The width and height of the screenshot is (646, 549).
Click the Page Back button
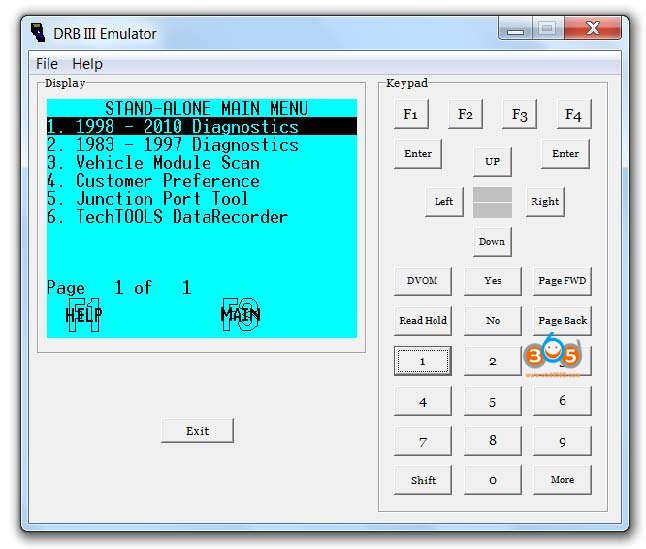pos(562,320)
